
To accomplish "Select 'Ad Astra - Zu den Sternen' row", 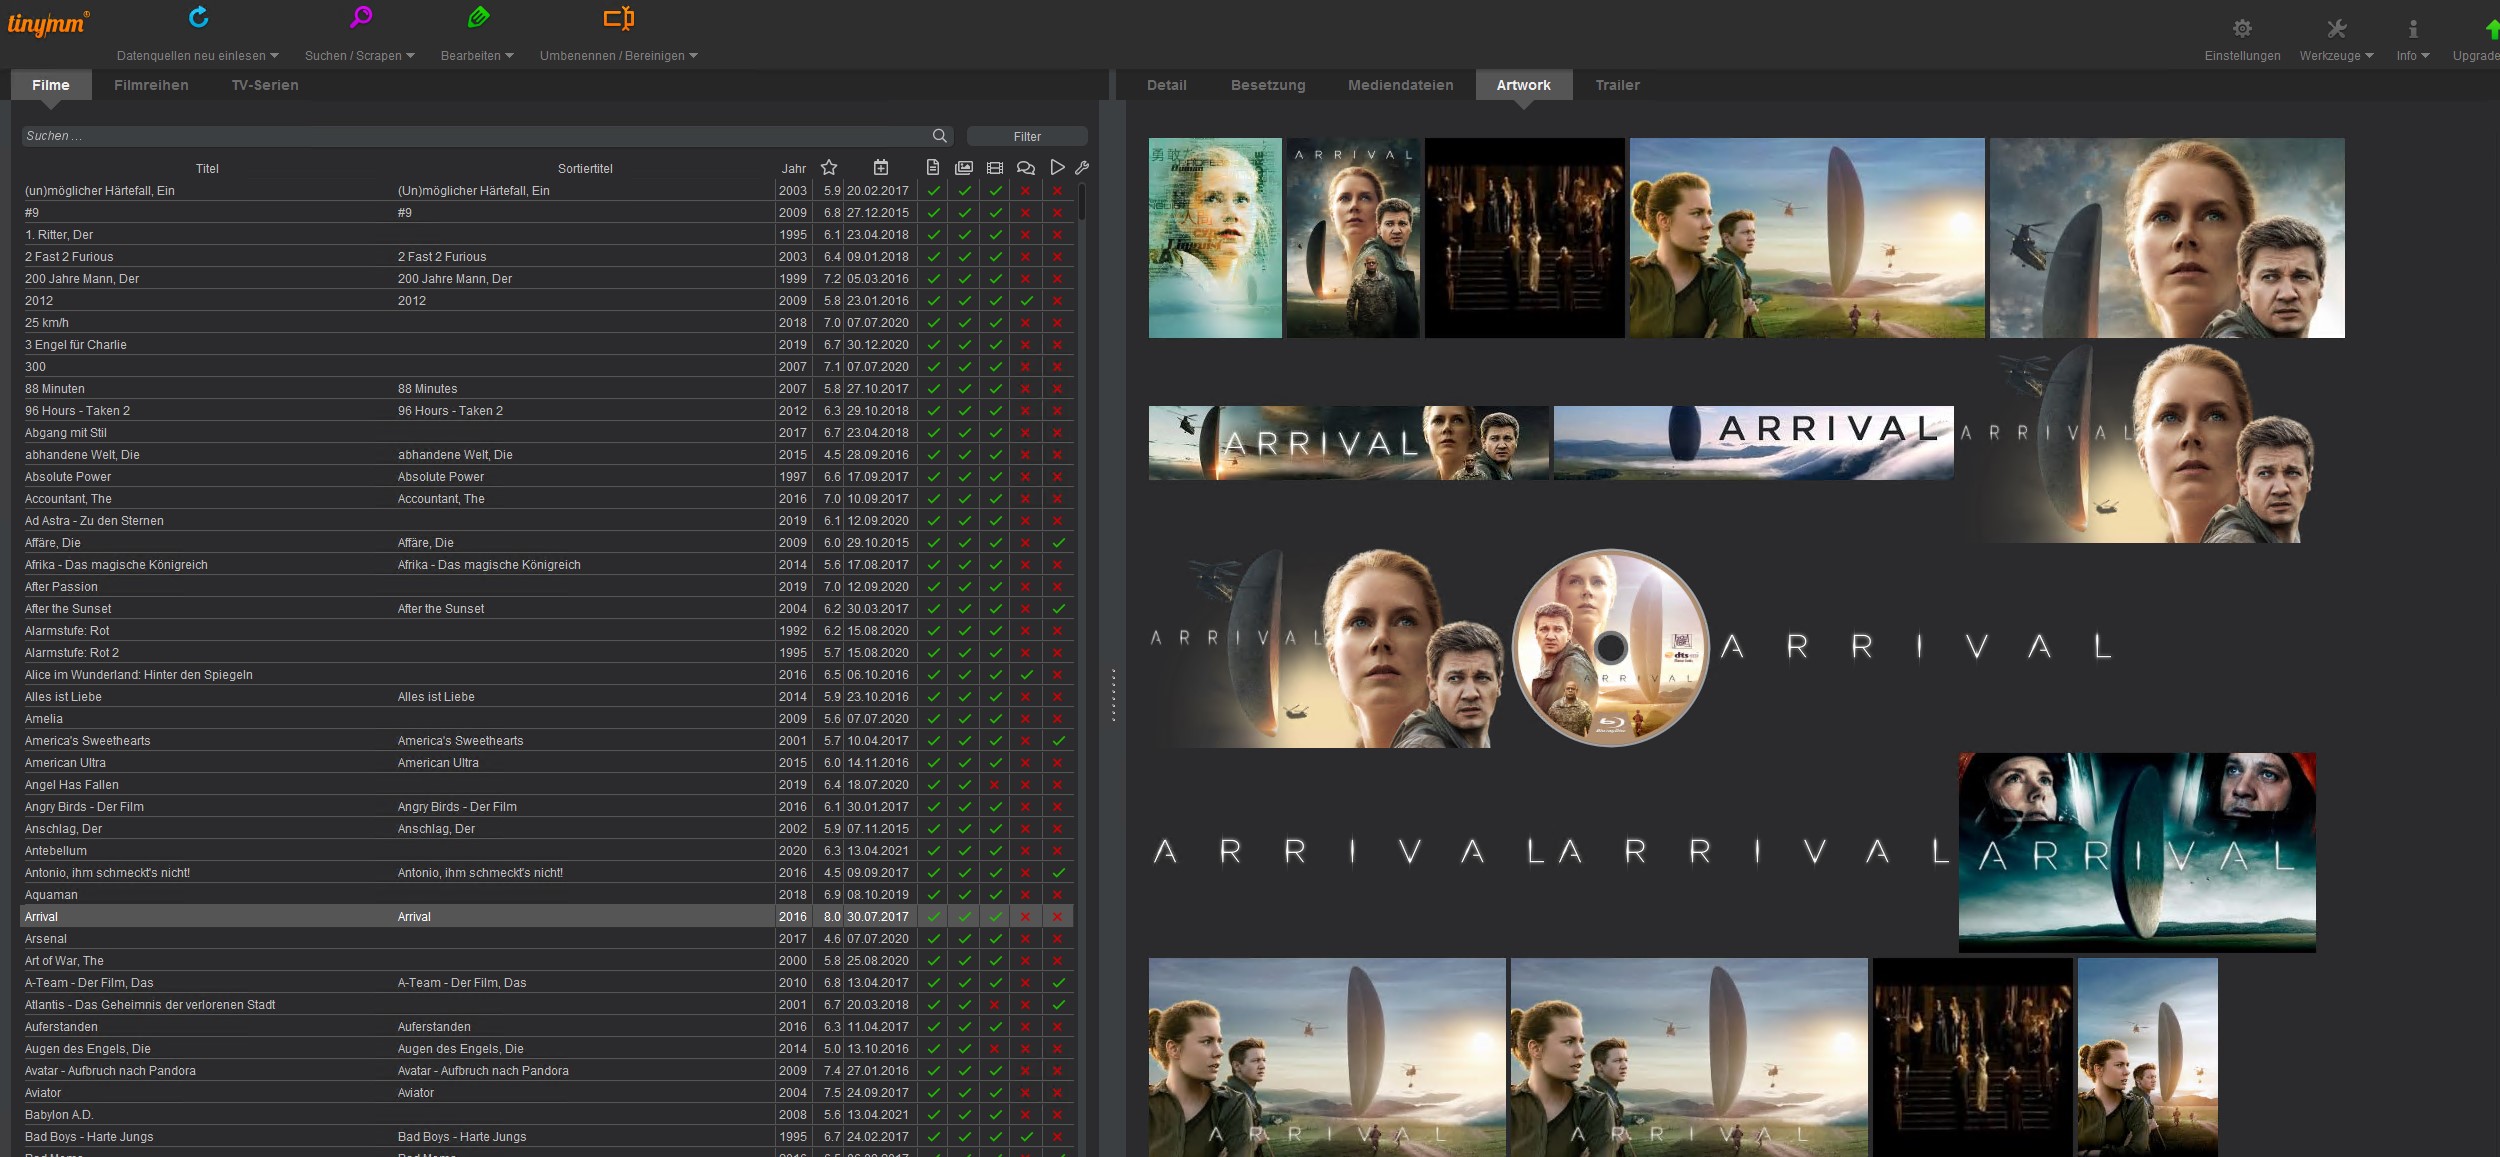I will pos(547,521).
